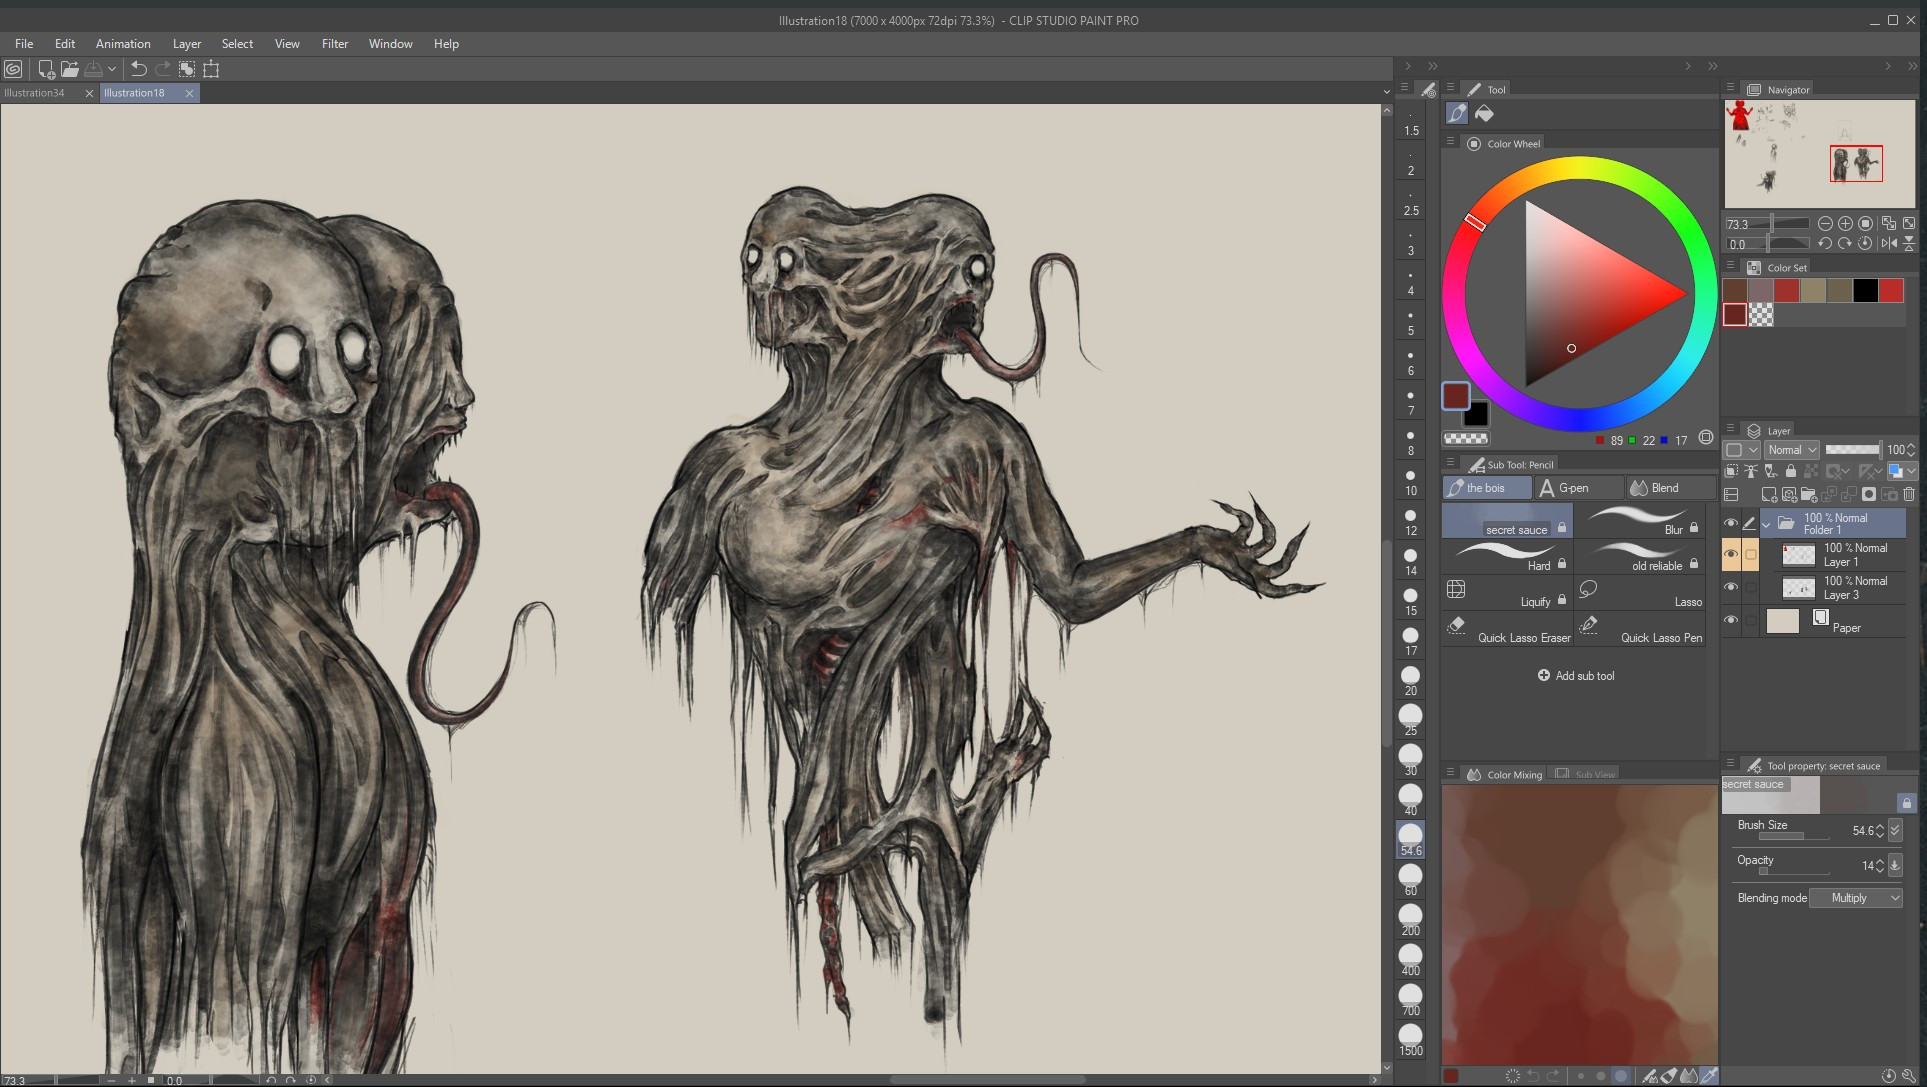Select the Pen tool in Tool palette

click(1457, 114)
